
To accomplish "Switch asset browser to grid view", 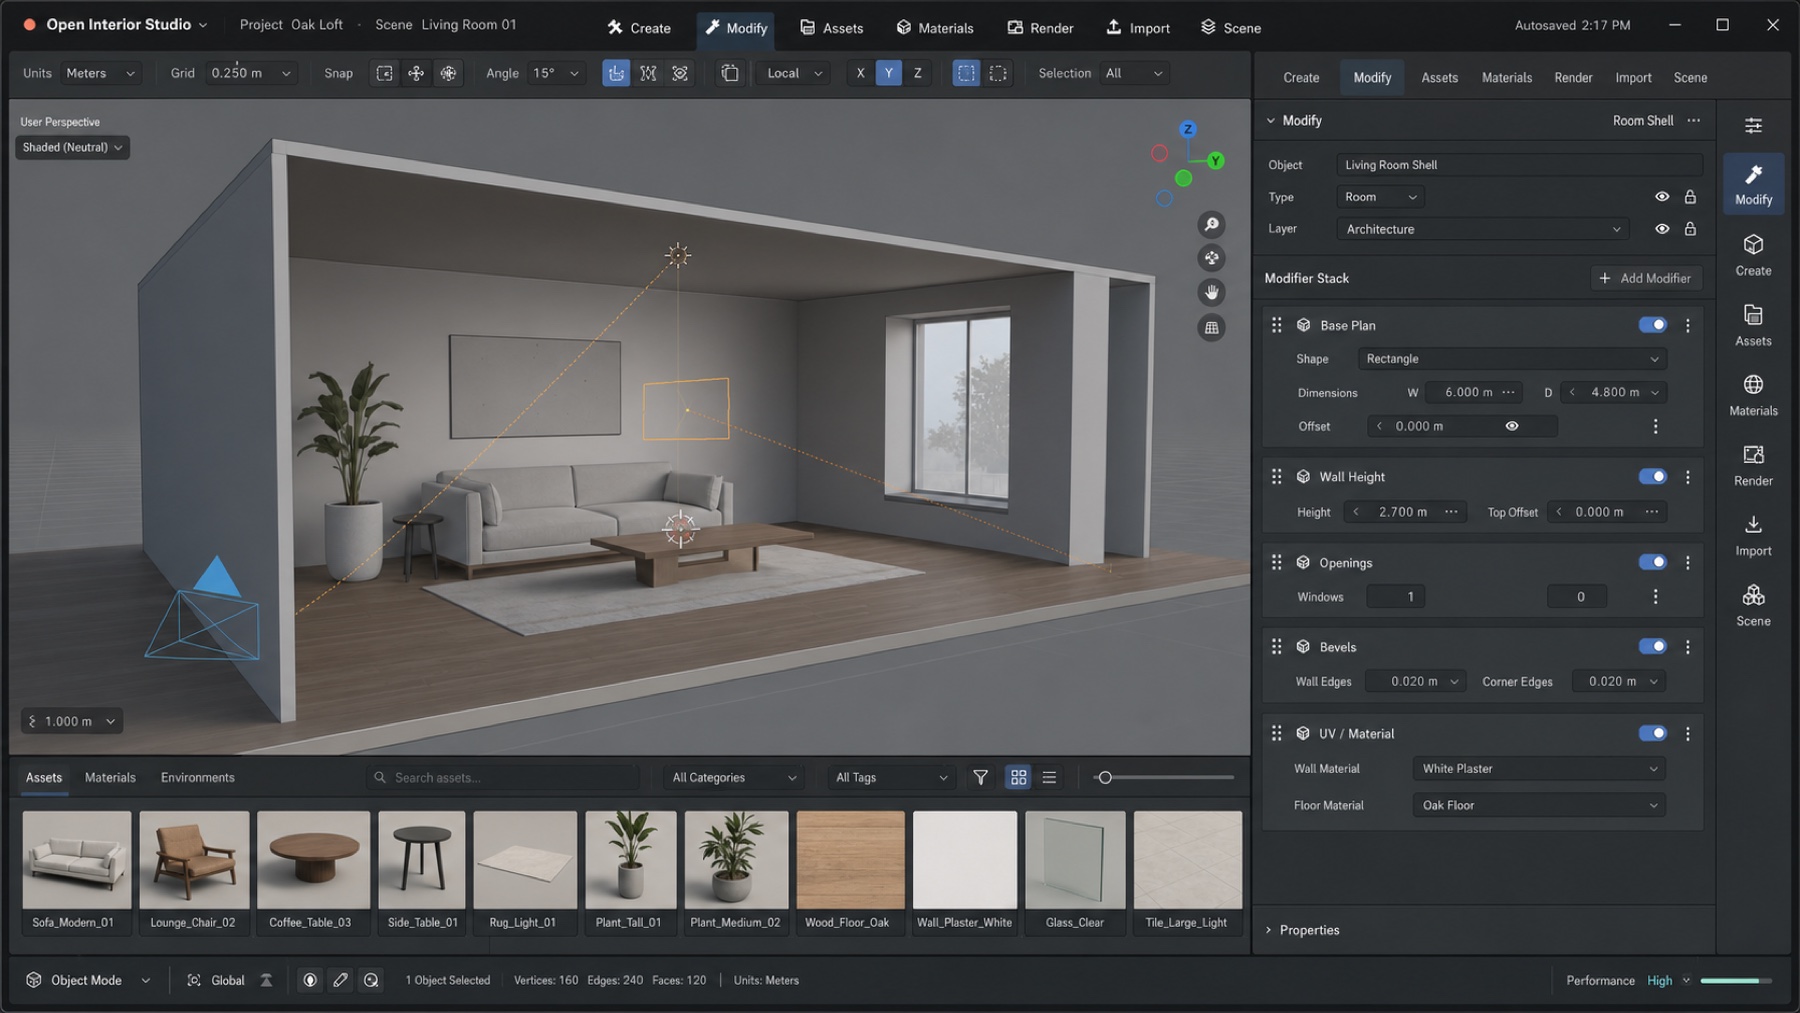I will point(1018,777).
